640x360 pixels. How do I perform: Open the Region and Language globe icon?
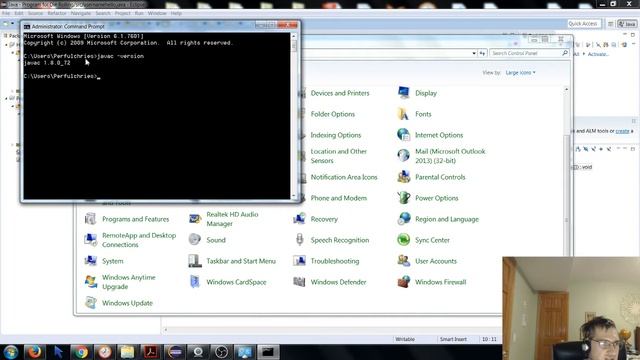(x=404, y=219)
